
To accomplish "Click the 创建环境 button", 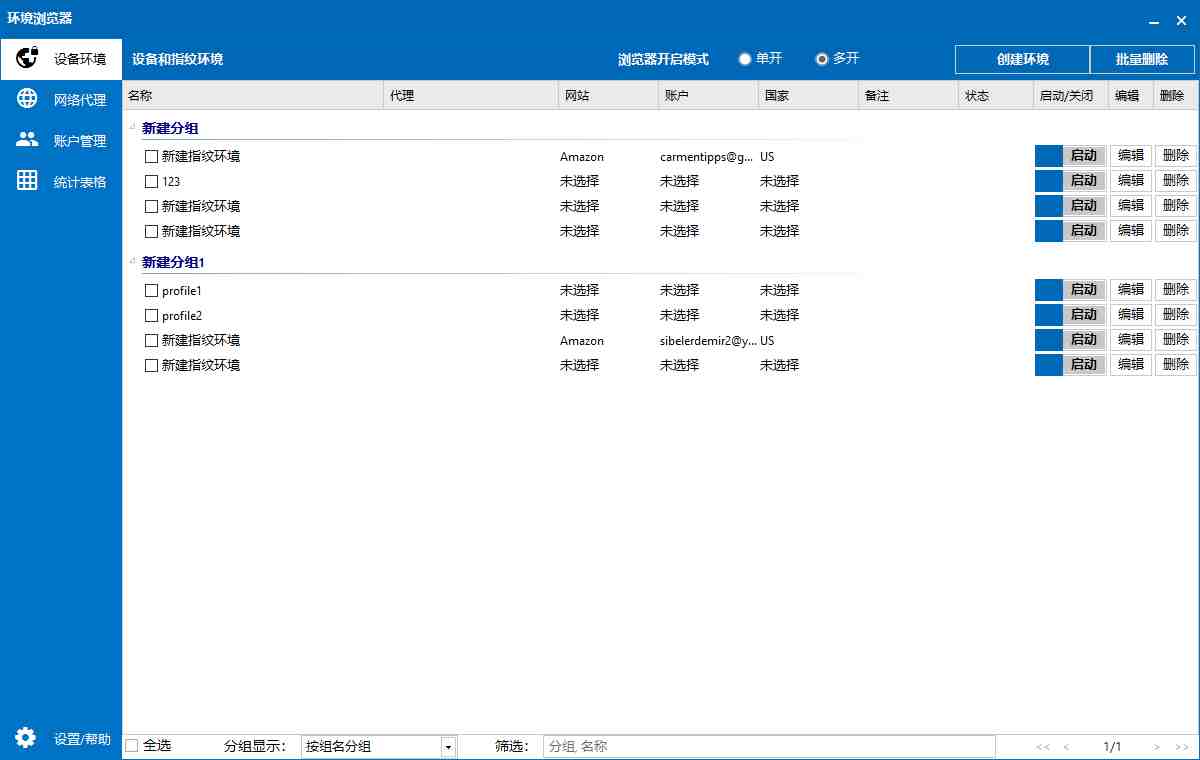I will click(x=1022, y=59).
